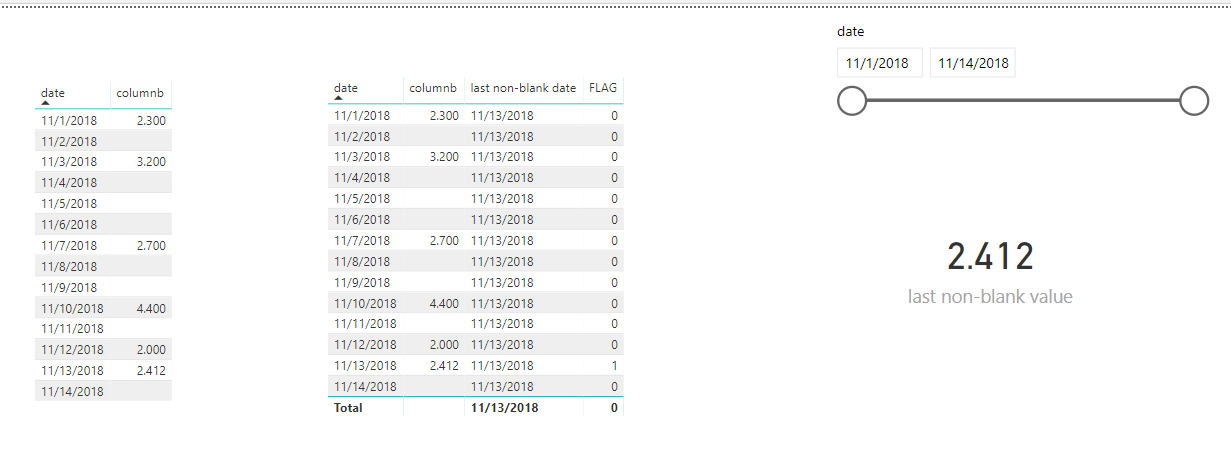This screenshot has width=1231, height=450.
Task: Sort middle table by columnb header
Action: [433, 88]
